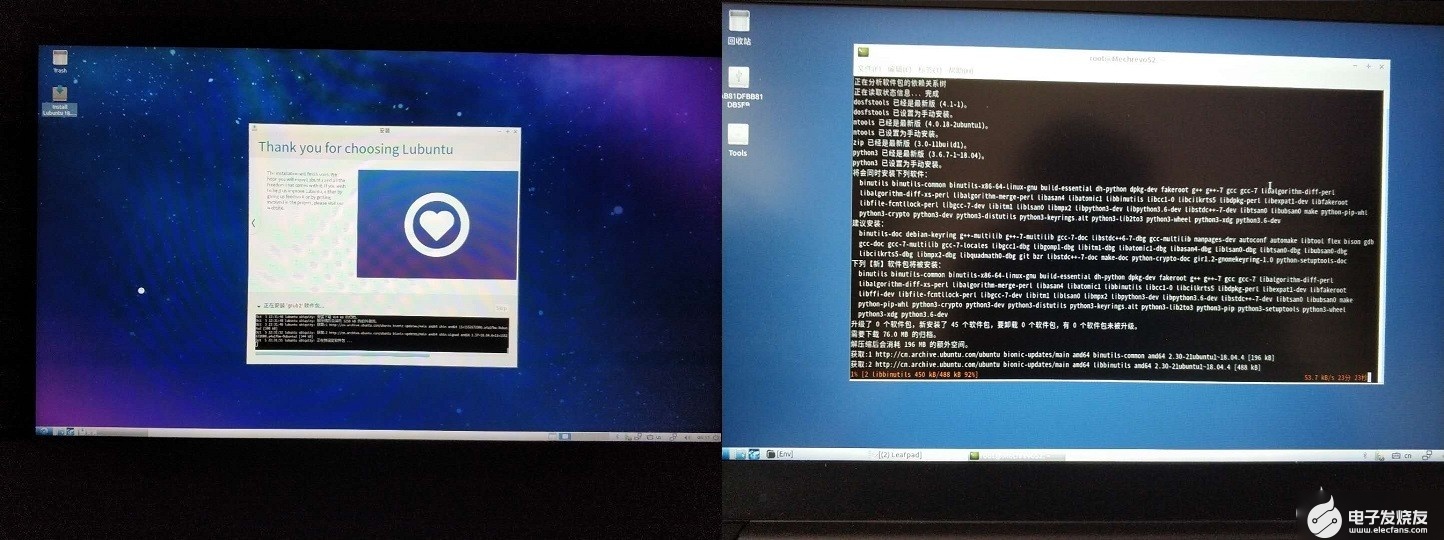The height and width of the screenshot is (540, 1444).
Task: Click the heart slide image in the installer
Action: pyautogui.click(x=436, y=225)
